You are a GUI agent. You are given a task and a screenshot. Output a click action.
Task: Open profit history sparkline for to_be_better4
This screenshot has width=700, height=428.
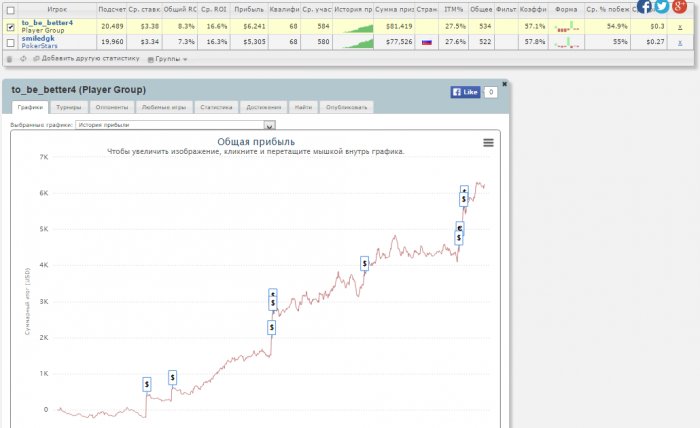click(358, 28)
